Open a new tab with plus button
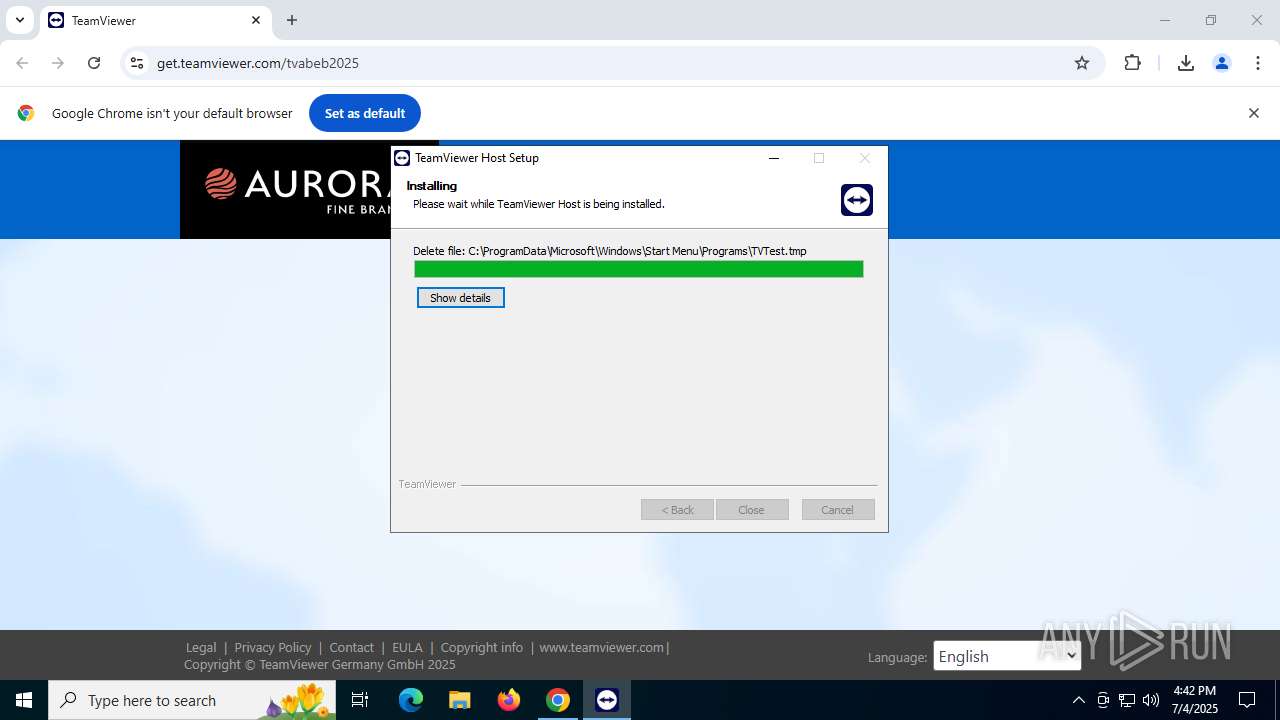1280x720 pixels. [x=292, y=20]
